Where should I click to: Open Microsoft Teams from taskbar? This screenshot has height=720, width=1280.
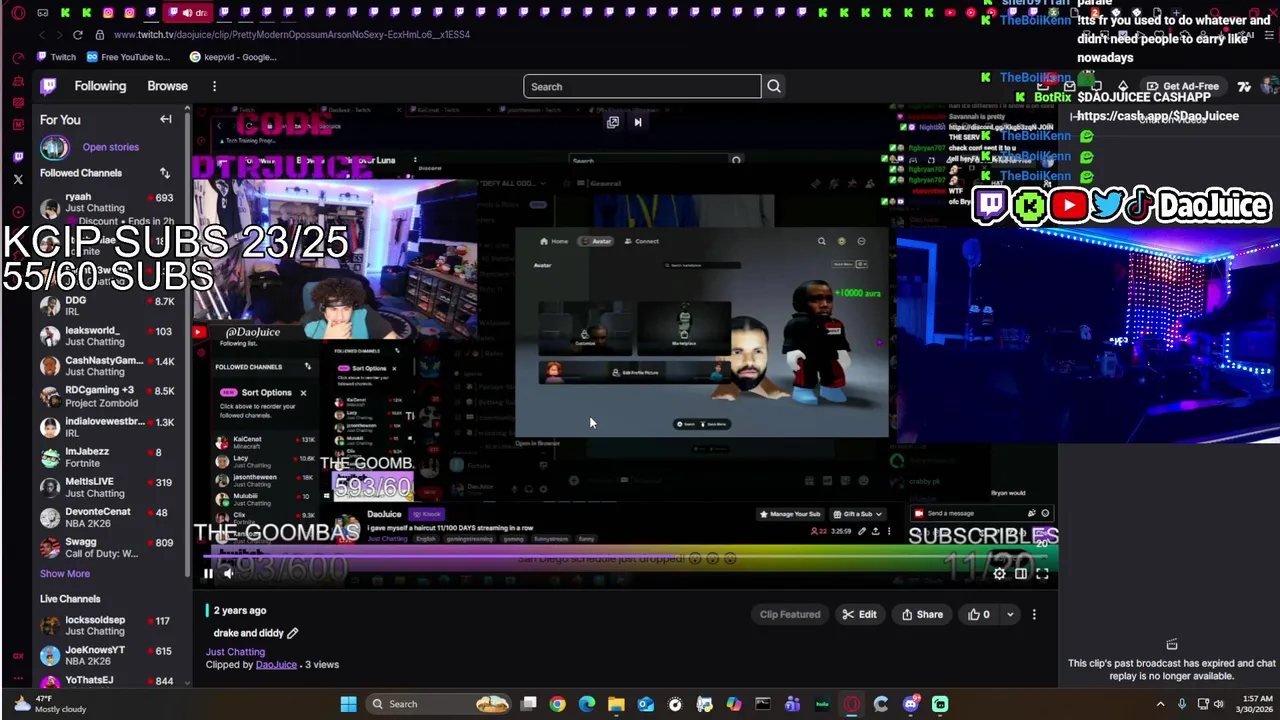[792, 704]
